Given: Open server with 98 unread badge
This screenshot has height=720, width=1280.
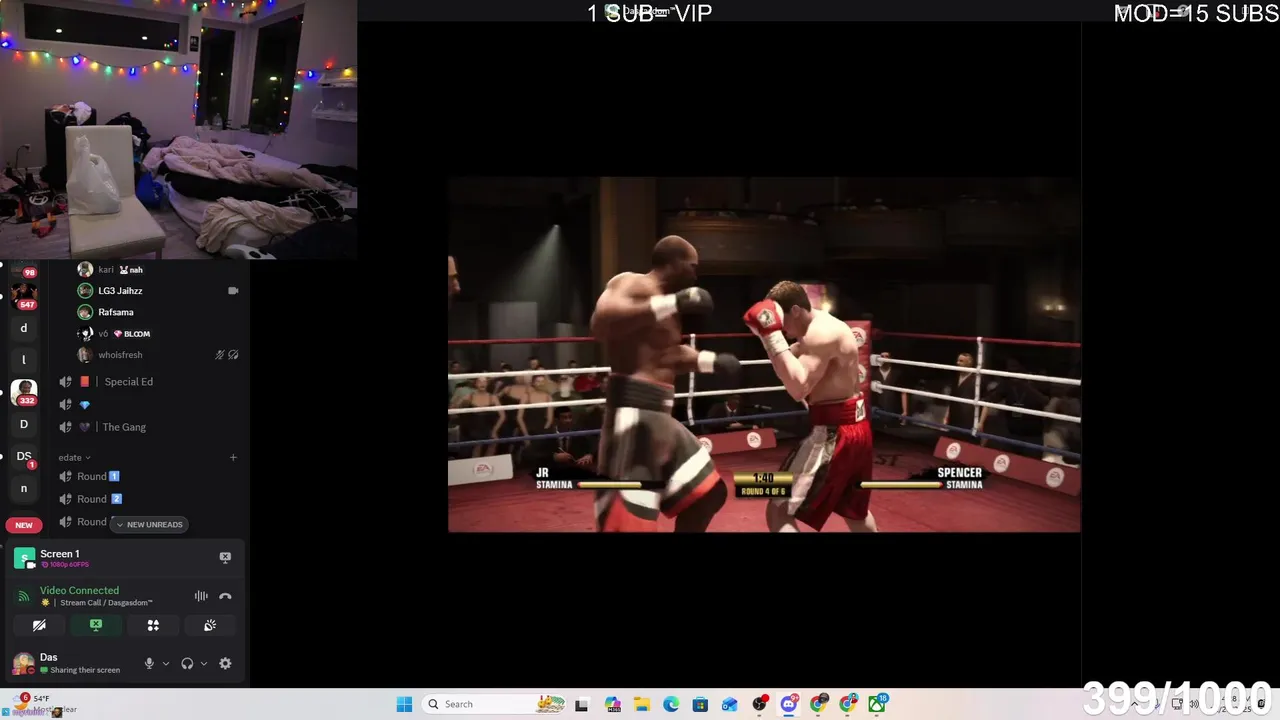Looking at the screenshot, I should tap(24, 268).
